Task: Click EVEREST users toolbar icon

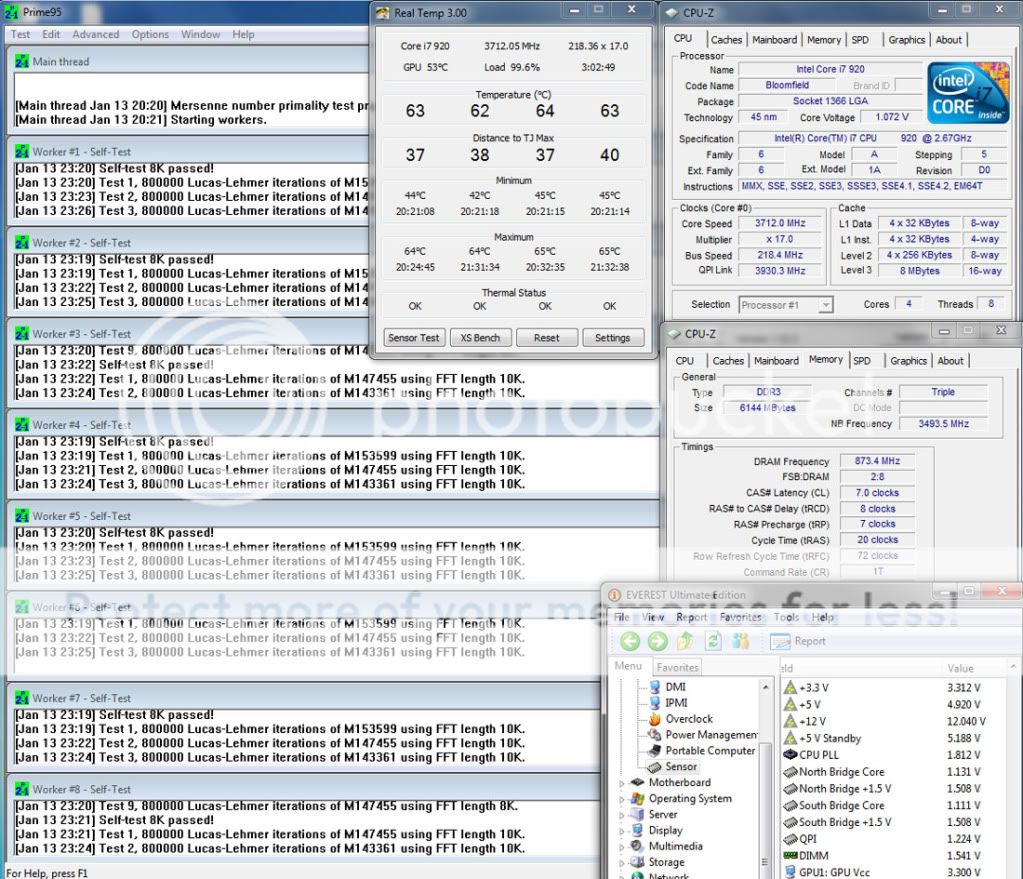Action: pos(741,641)
